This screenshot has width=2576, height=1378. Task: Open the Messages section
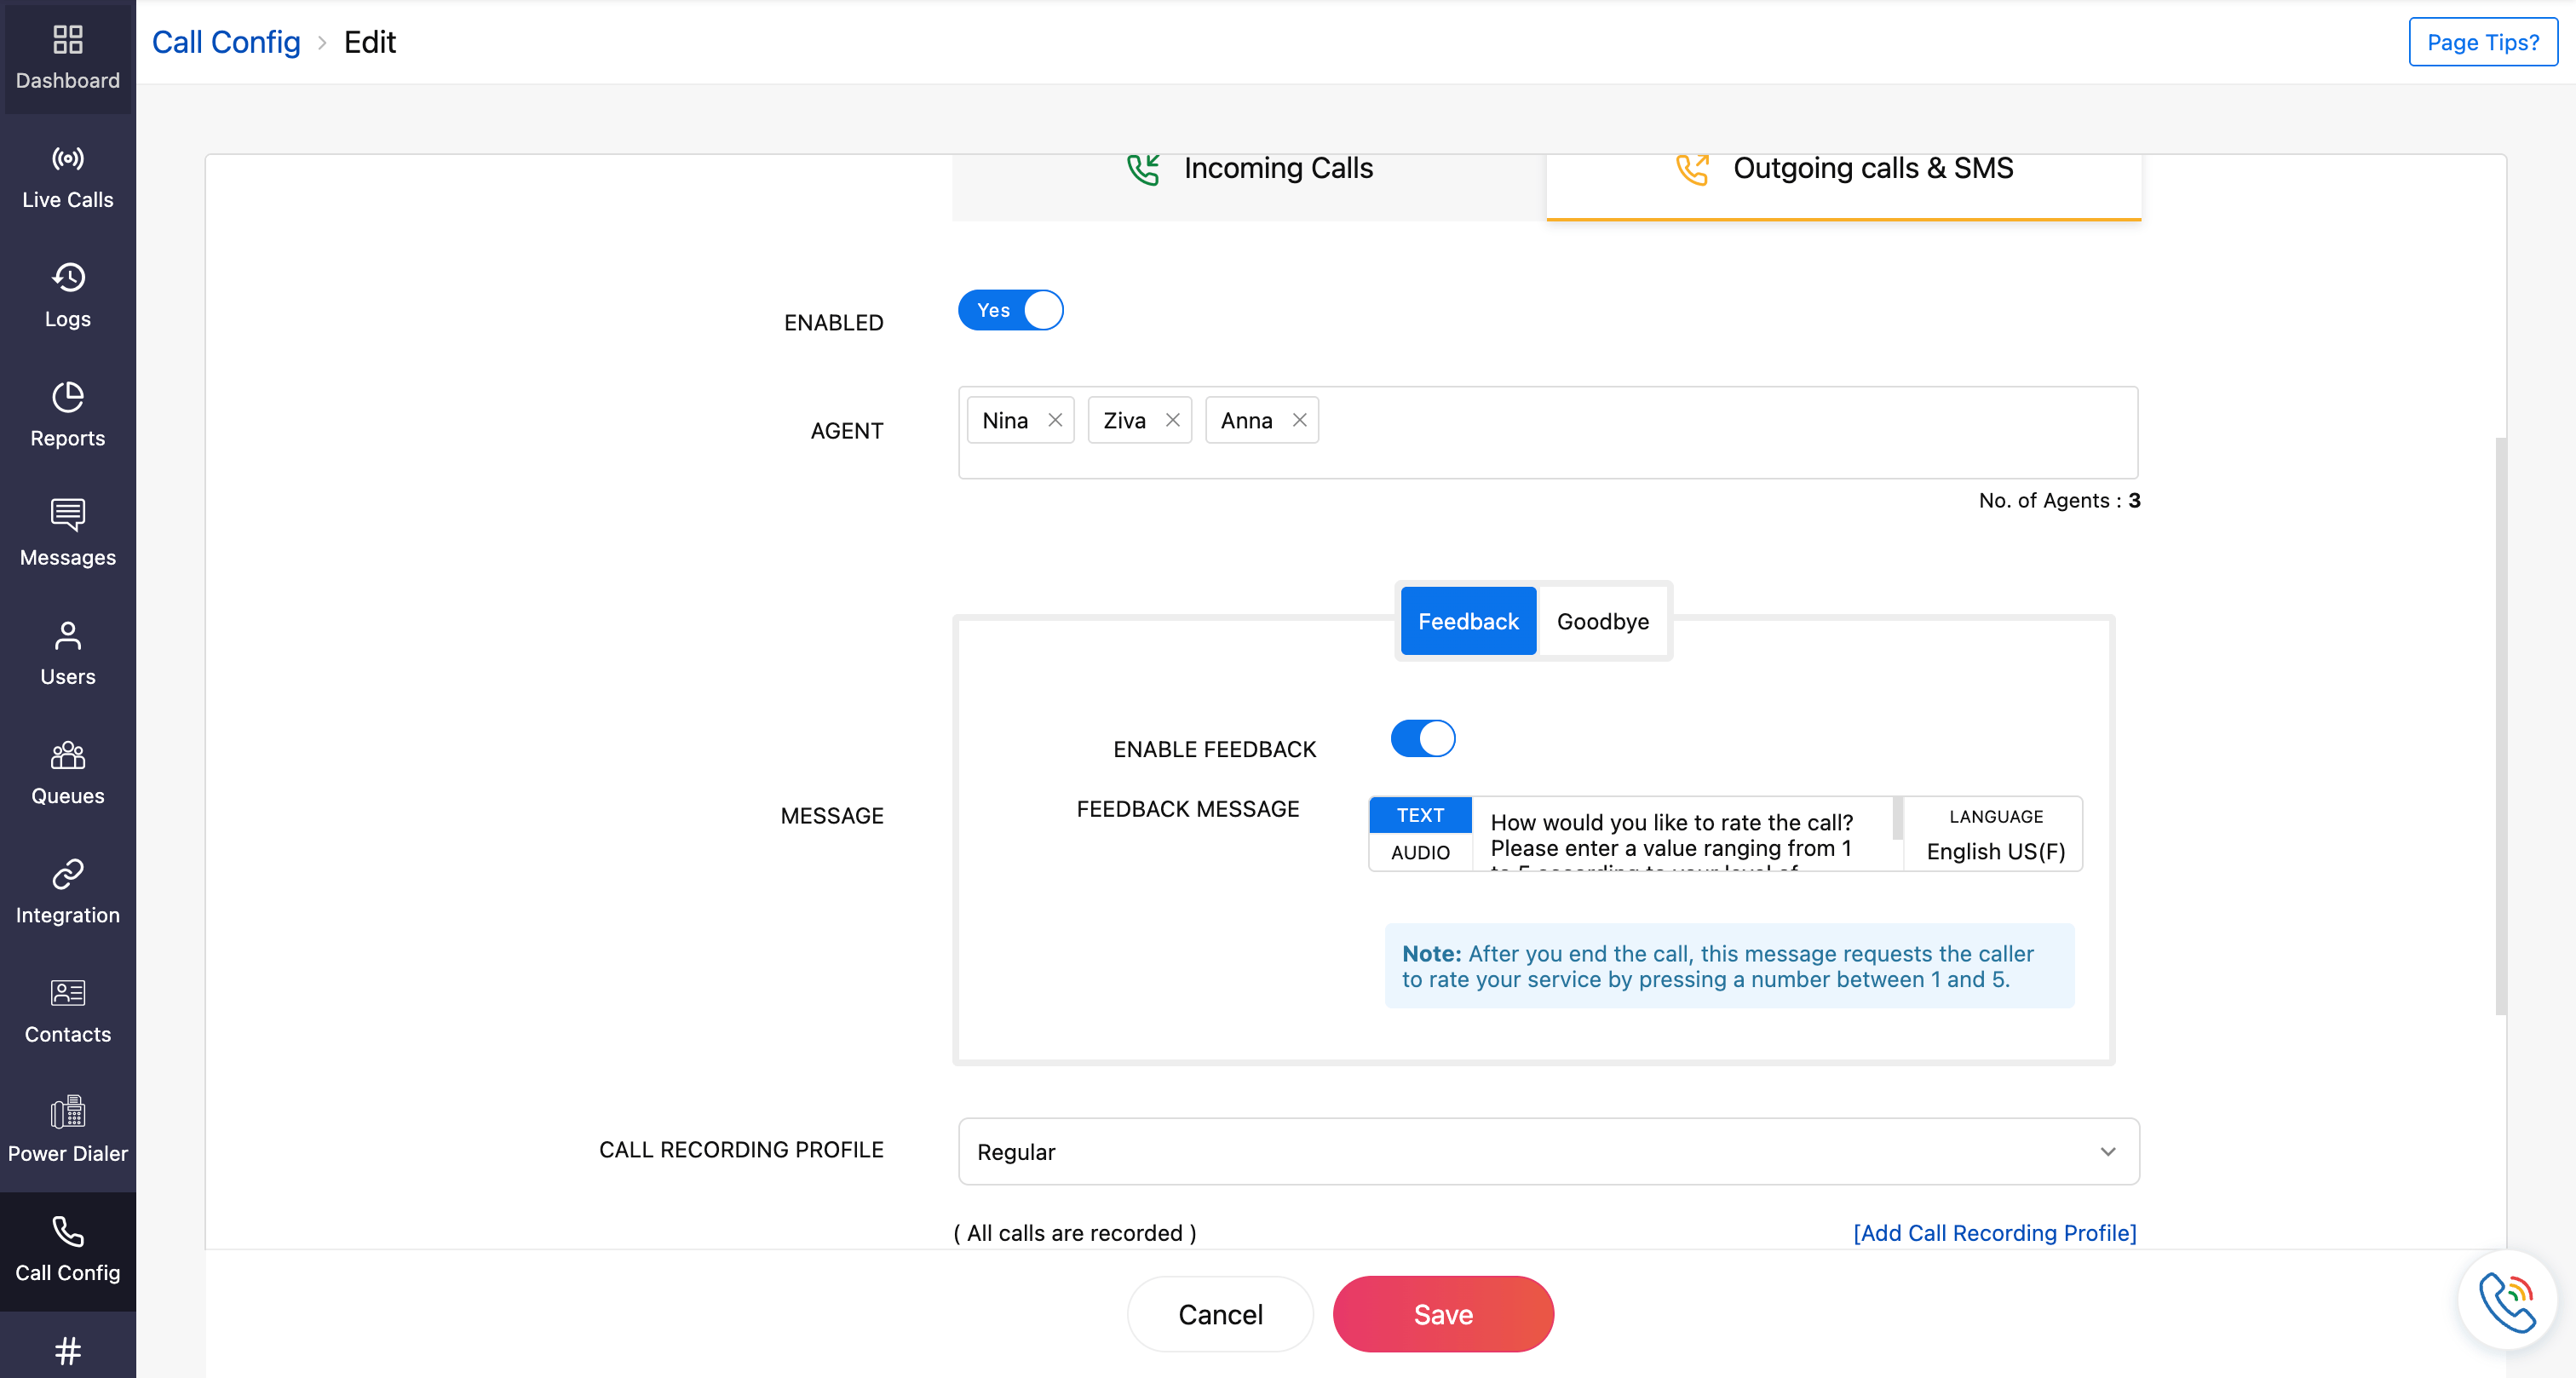point(67,534)
